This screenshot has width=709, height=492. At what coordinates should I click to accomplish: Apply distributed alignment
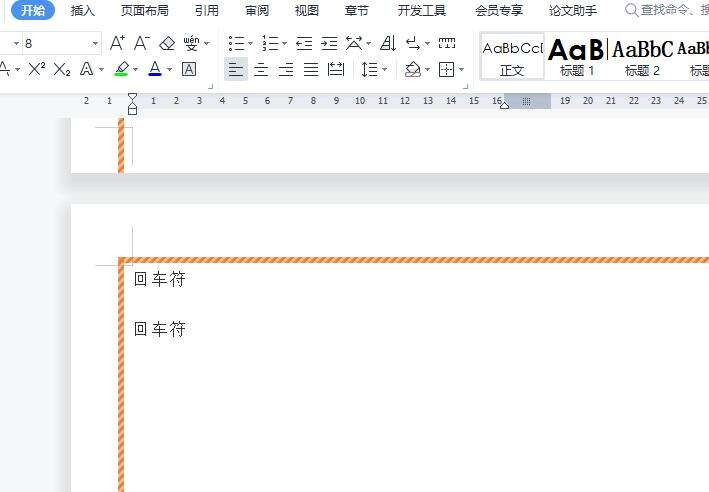point(336,69)
